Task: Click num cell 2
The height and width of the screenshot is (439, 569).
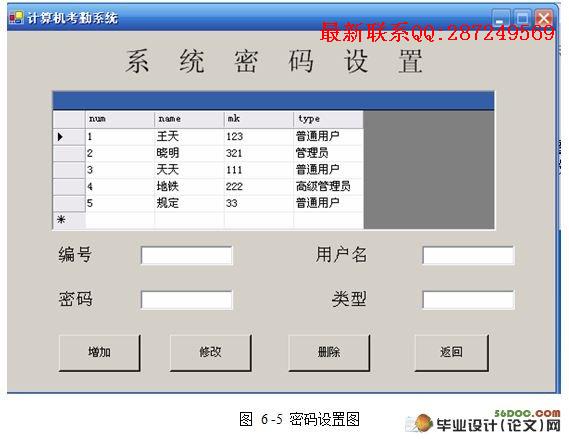Action: [120, 153]
